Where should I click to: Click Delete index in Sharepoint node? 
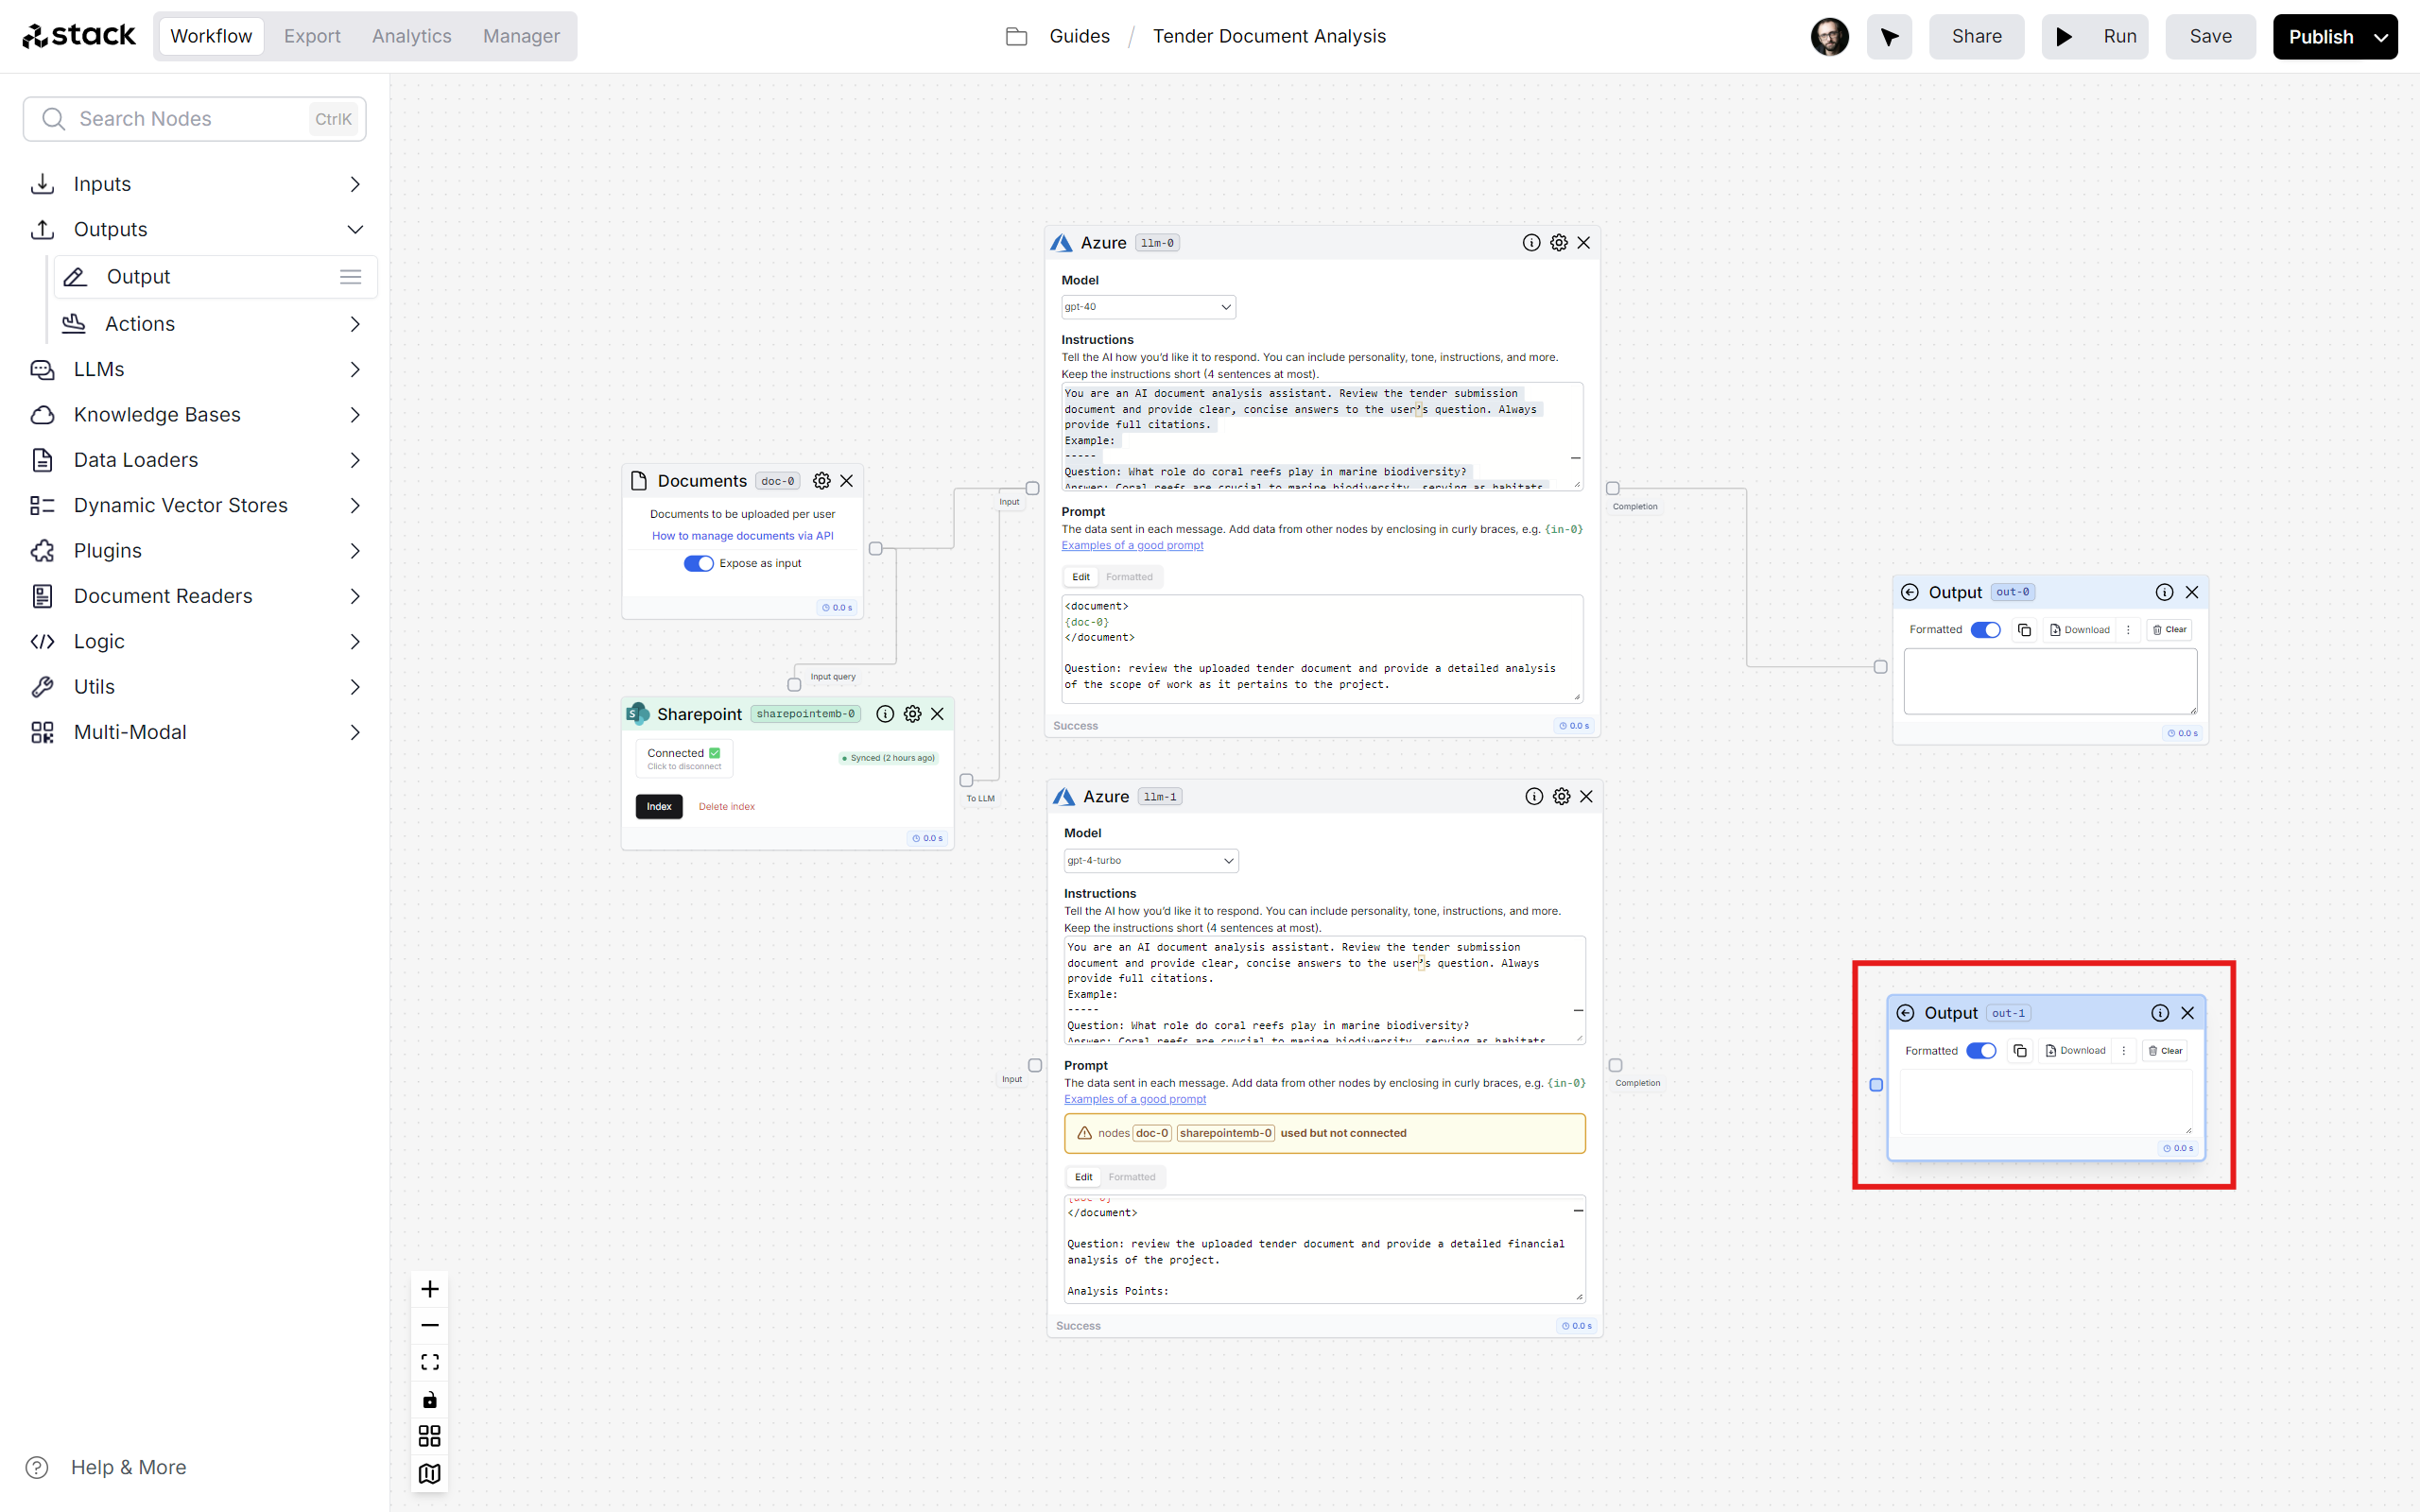pyautogui.click(x=727, y=807)
